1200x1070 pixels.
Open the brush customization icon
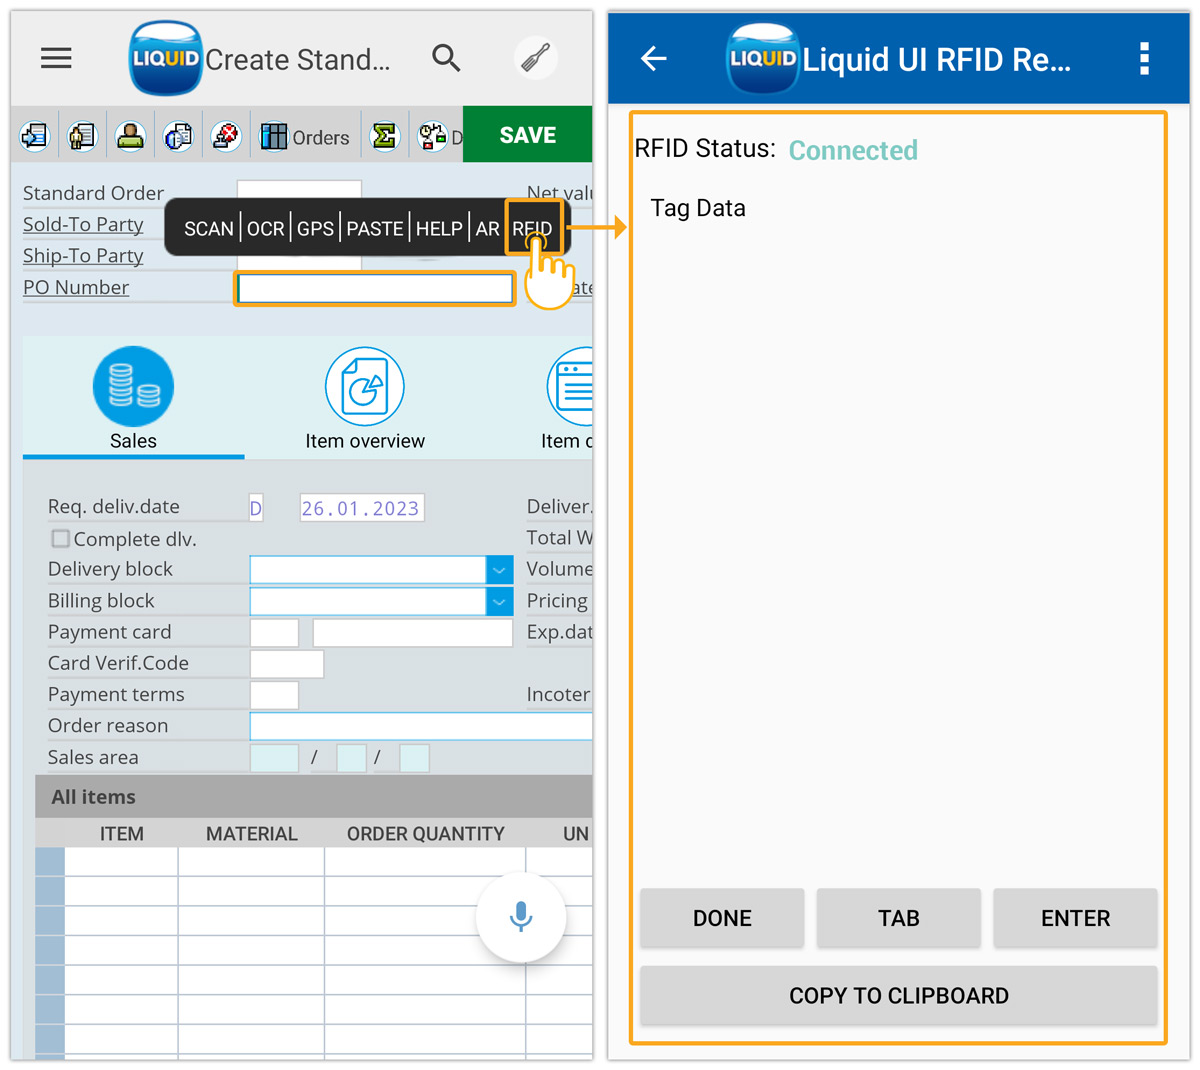535,58
